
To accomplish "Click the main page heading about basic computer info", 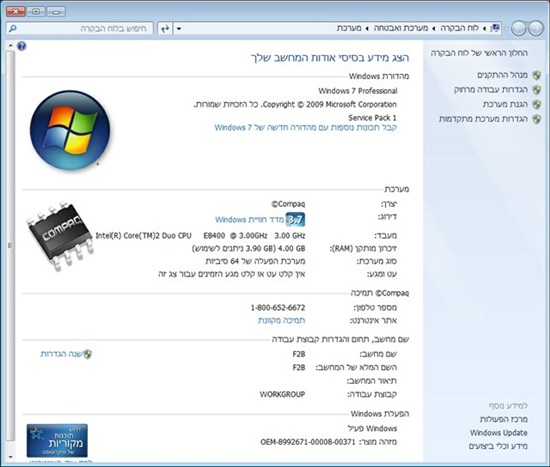I will pyautogui.click(x=330, y=58).
